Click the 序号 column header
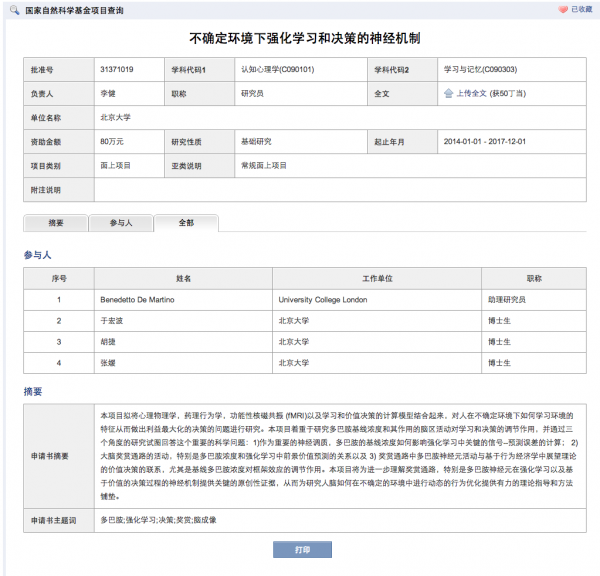600x576 pixels. pos(59,279)
